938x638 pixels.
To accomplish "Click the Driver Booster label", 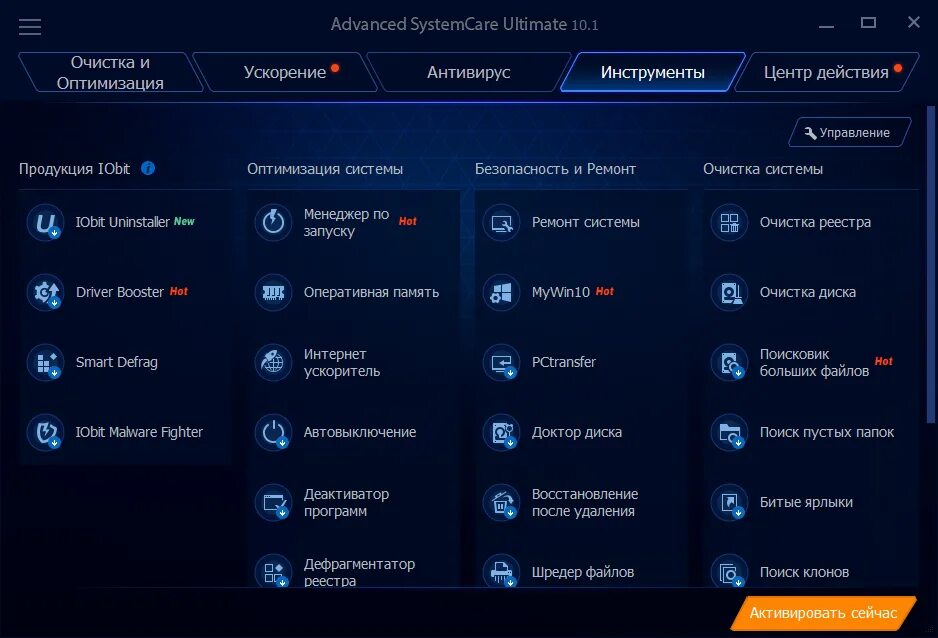I will point(120,292).
